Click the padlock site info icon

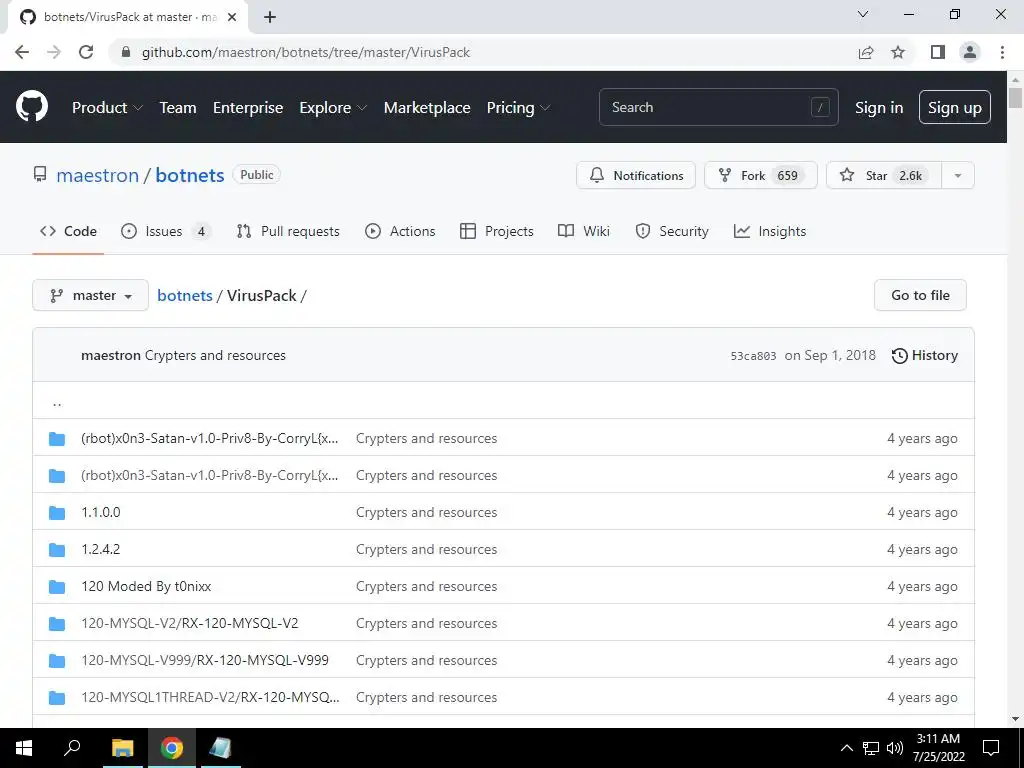[126, 52]
